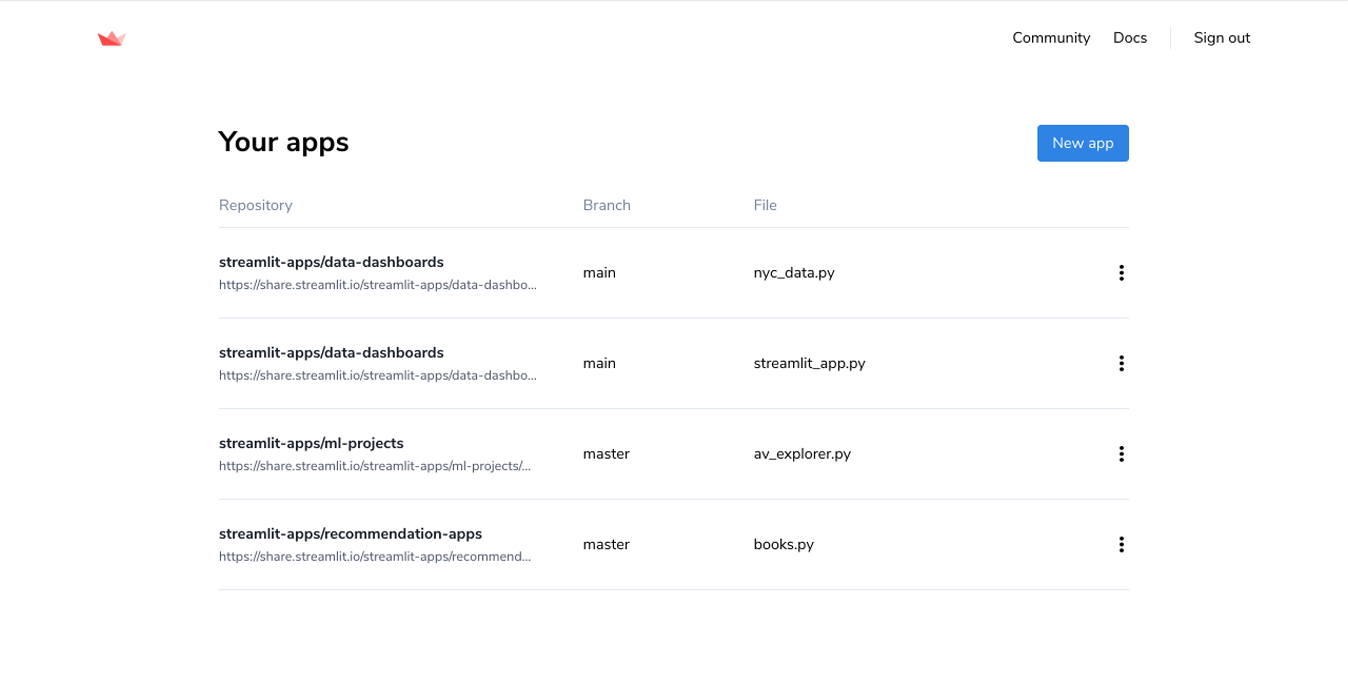Go to the Community page
1348x688 pixels.
point(1050,38)
